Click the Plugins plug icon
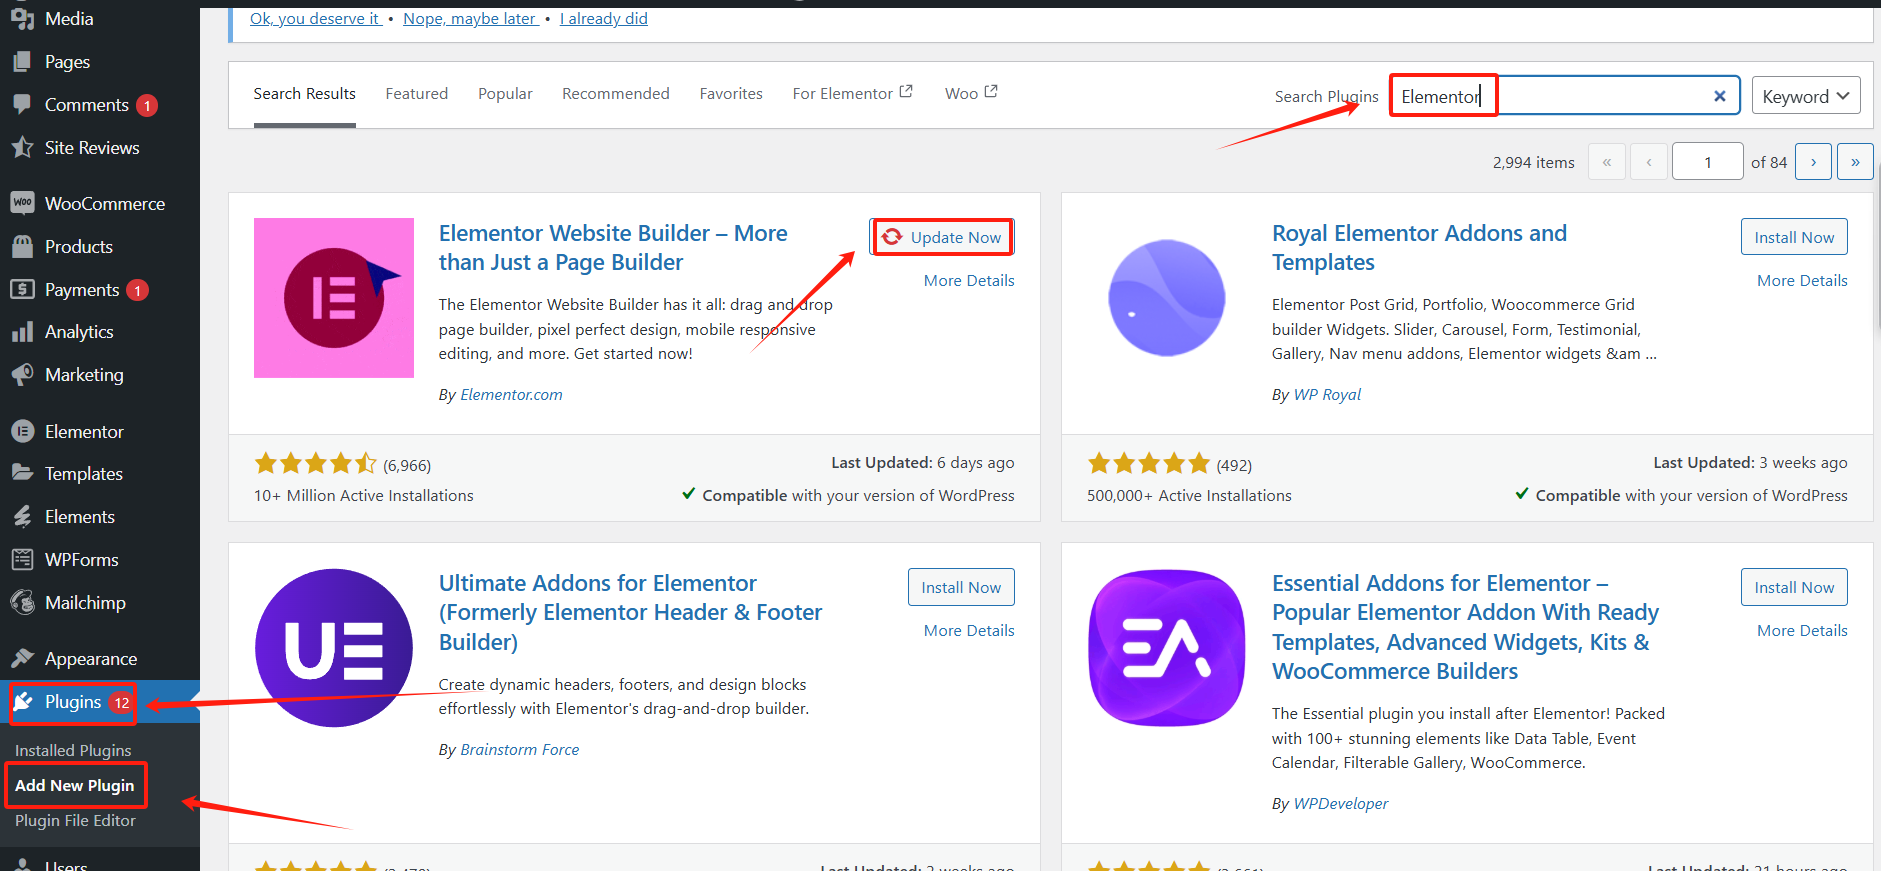The image size is (1881, 871). pyautogui.click(x=23, y=701)
